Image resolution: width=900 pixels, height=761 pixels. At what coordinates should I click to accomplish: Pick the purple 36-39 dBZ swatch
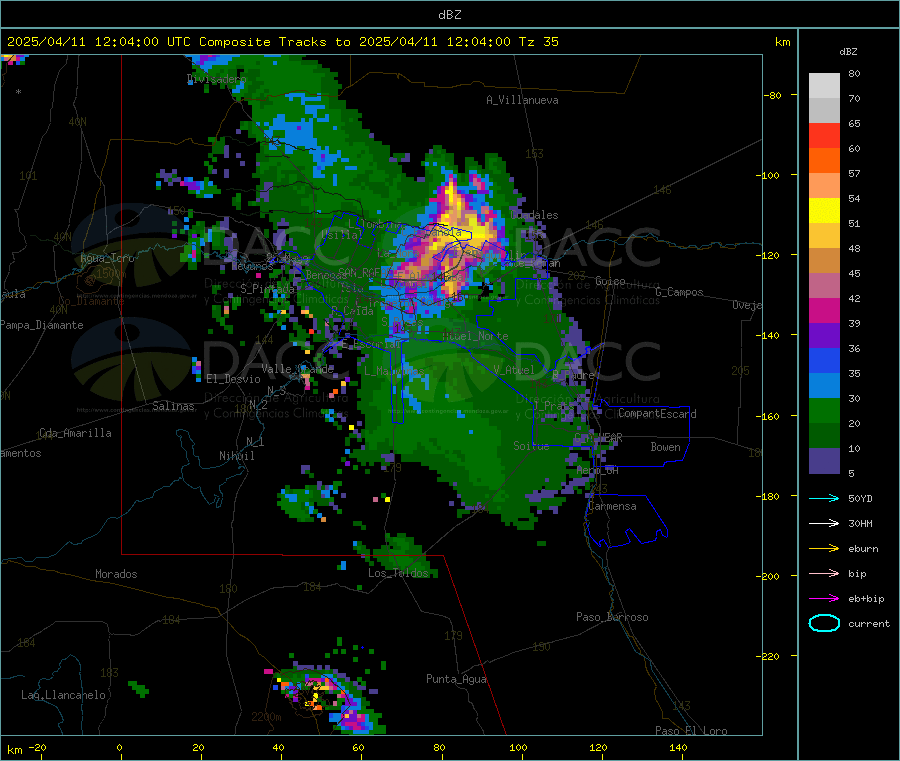click(x=824, y=336)
